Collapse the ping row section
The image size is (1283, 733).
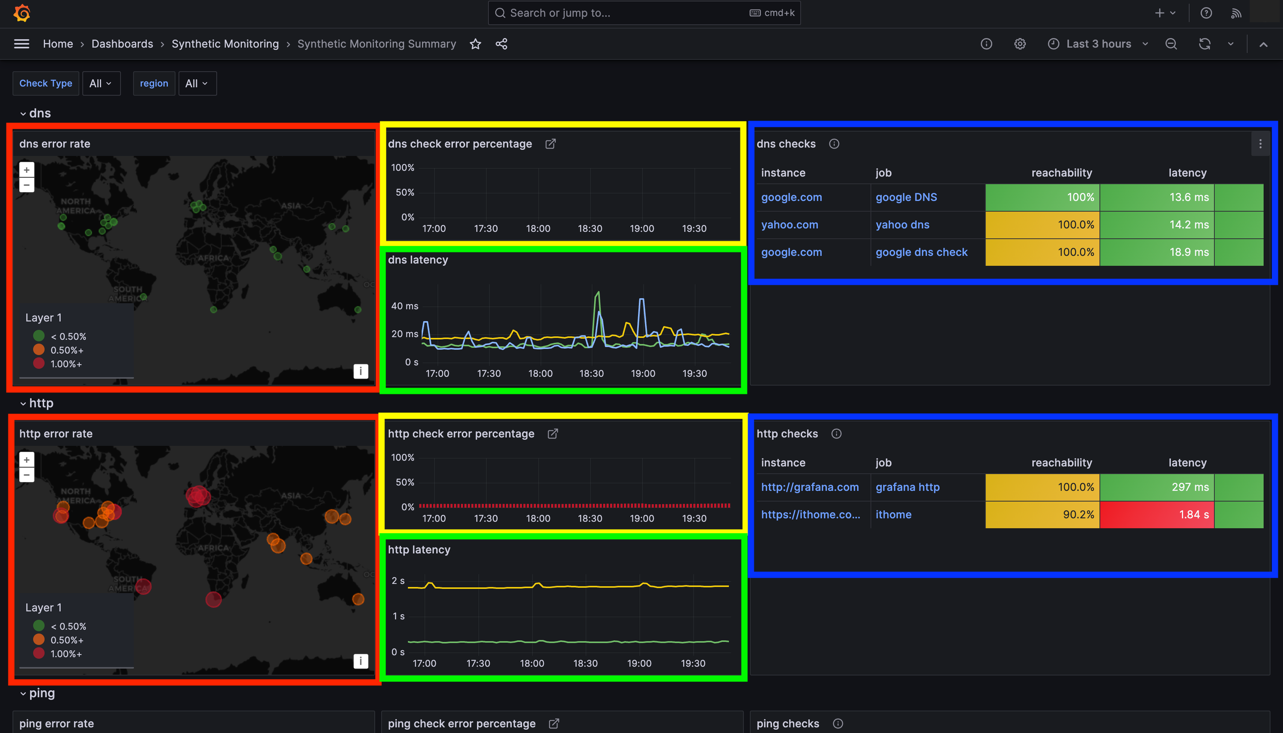pos(37,693)
